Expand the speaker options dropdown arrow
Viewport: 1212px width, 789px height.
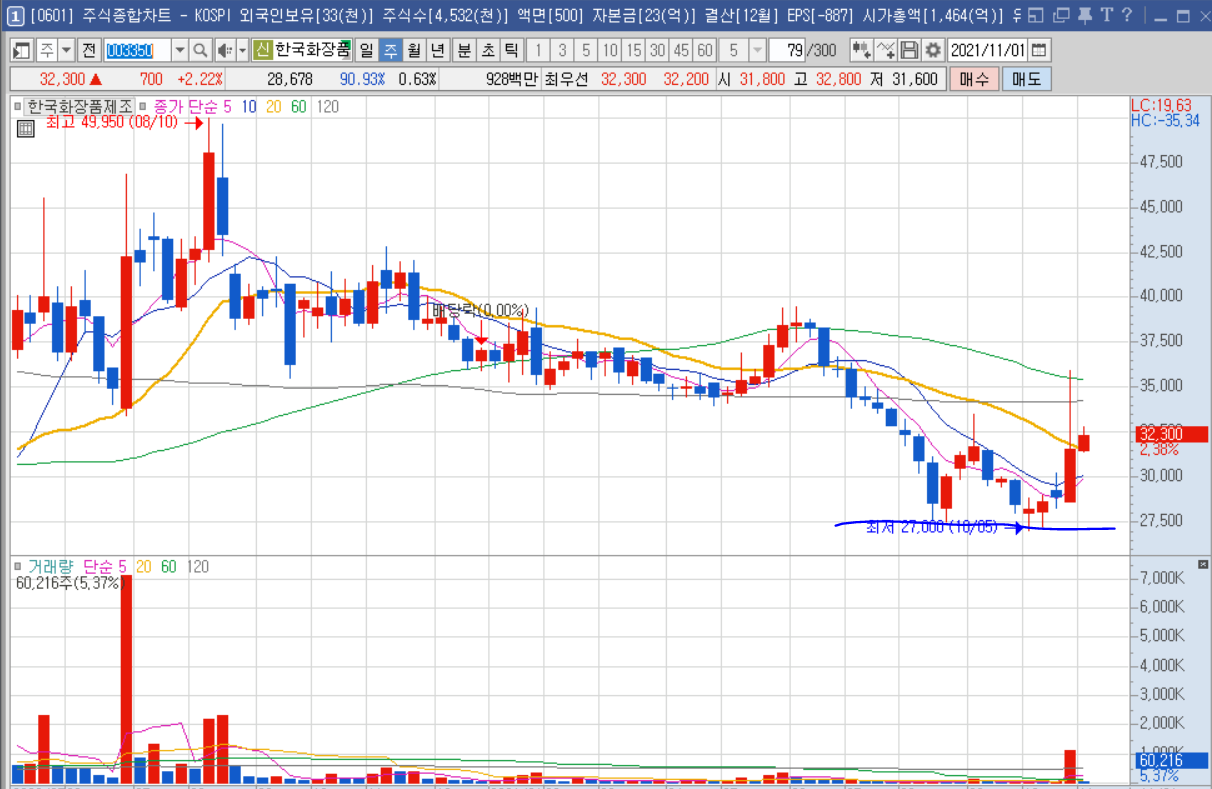[x=243, y=50]
